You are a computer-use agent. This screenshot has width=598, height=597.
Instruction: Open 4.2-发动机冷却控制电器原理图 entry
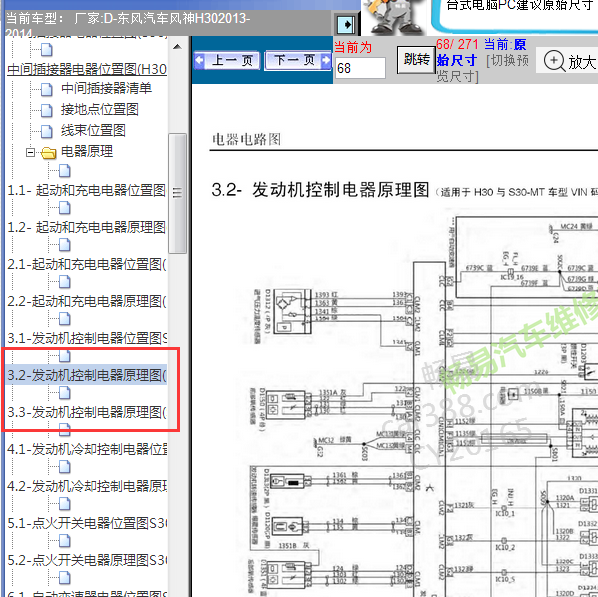tap(87, 486)
